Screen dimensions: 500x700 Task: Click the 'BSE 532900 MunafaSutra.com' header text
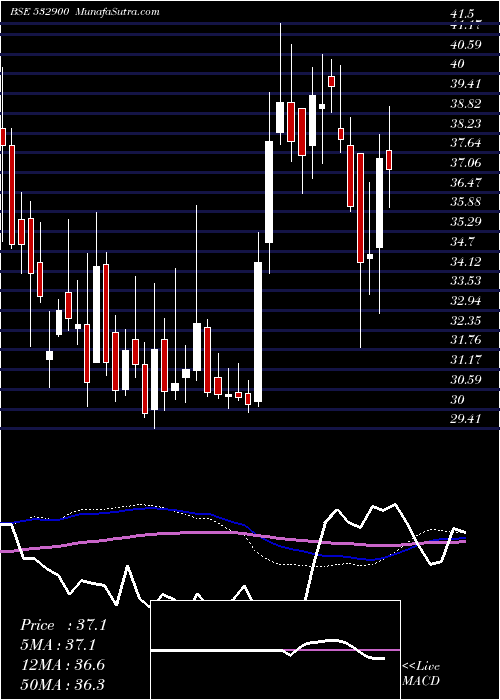tap(85, 12)
